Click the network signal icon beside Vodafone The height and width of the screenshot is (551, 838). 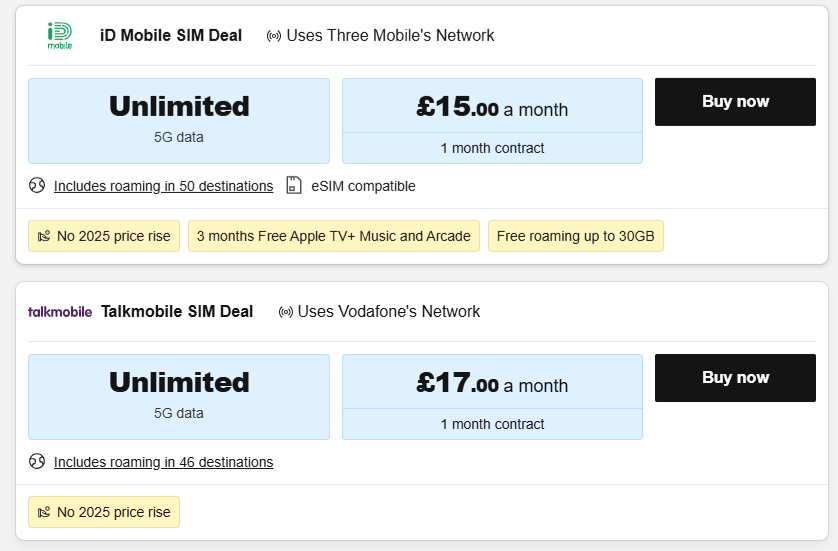click(286, 312)
